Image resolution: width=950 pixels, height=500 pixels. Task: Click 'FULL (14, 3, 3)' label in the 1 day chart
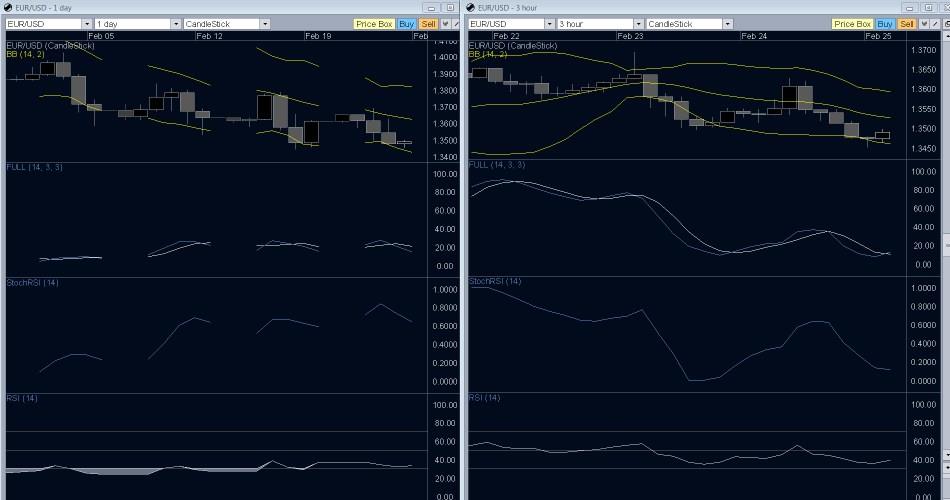(x=35, y=167)
